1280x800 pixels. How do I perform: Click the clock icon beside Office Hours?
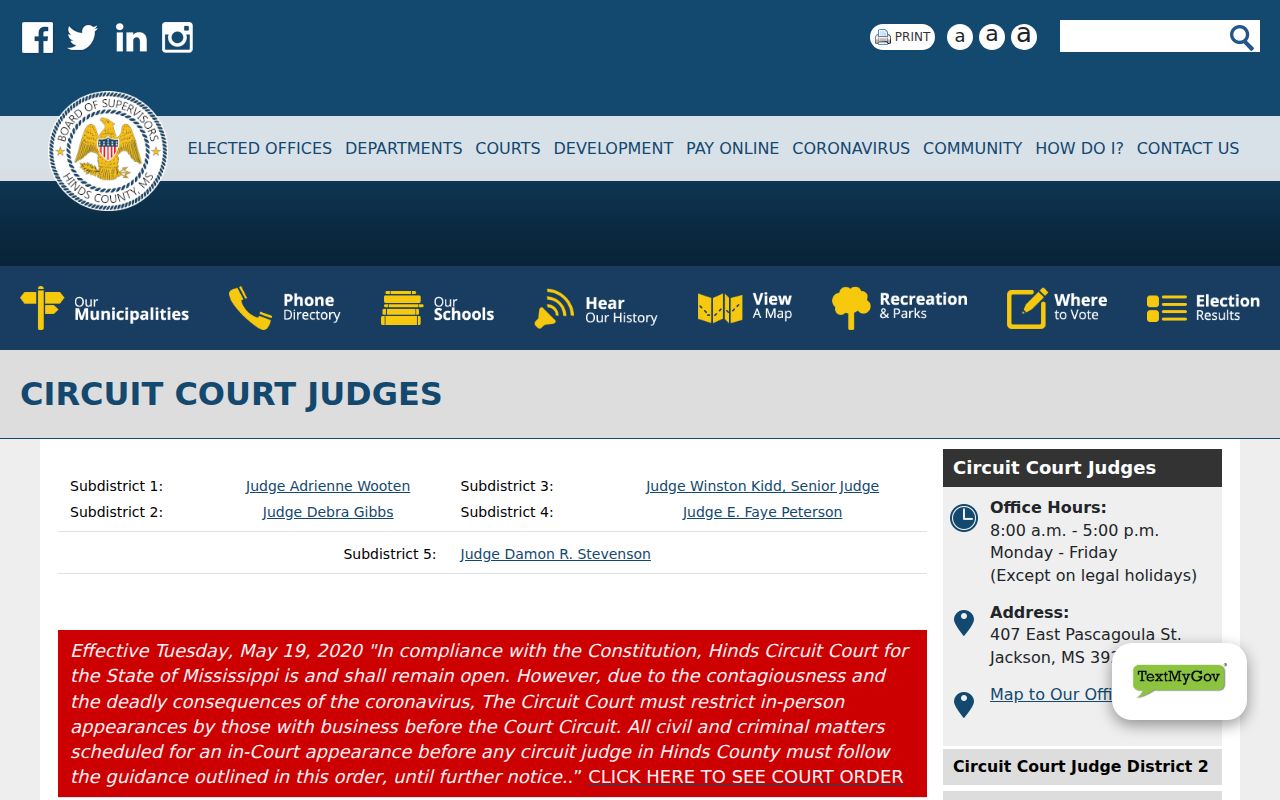coord(964,518)
